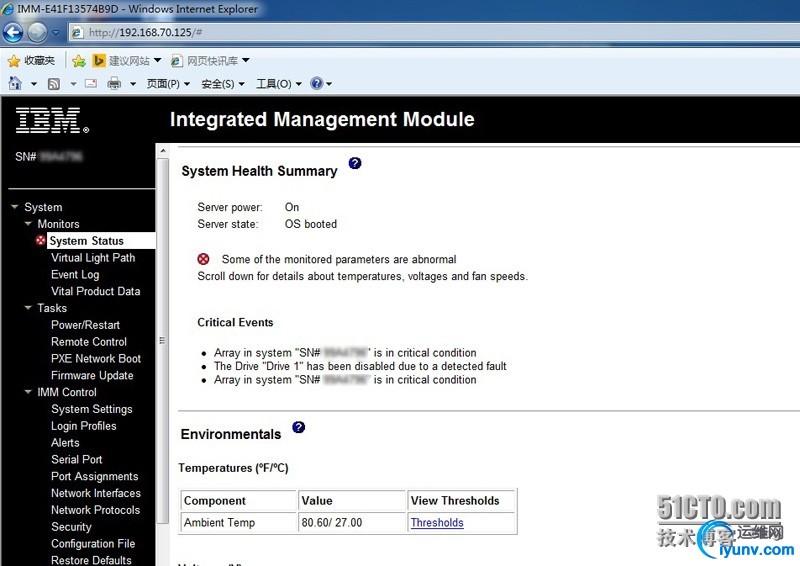Viewport: 800px width, 566px height.
Task: Click the IBM logo
Action: pyautogui.click(x=52, y=120)
